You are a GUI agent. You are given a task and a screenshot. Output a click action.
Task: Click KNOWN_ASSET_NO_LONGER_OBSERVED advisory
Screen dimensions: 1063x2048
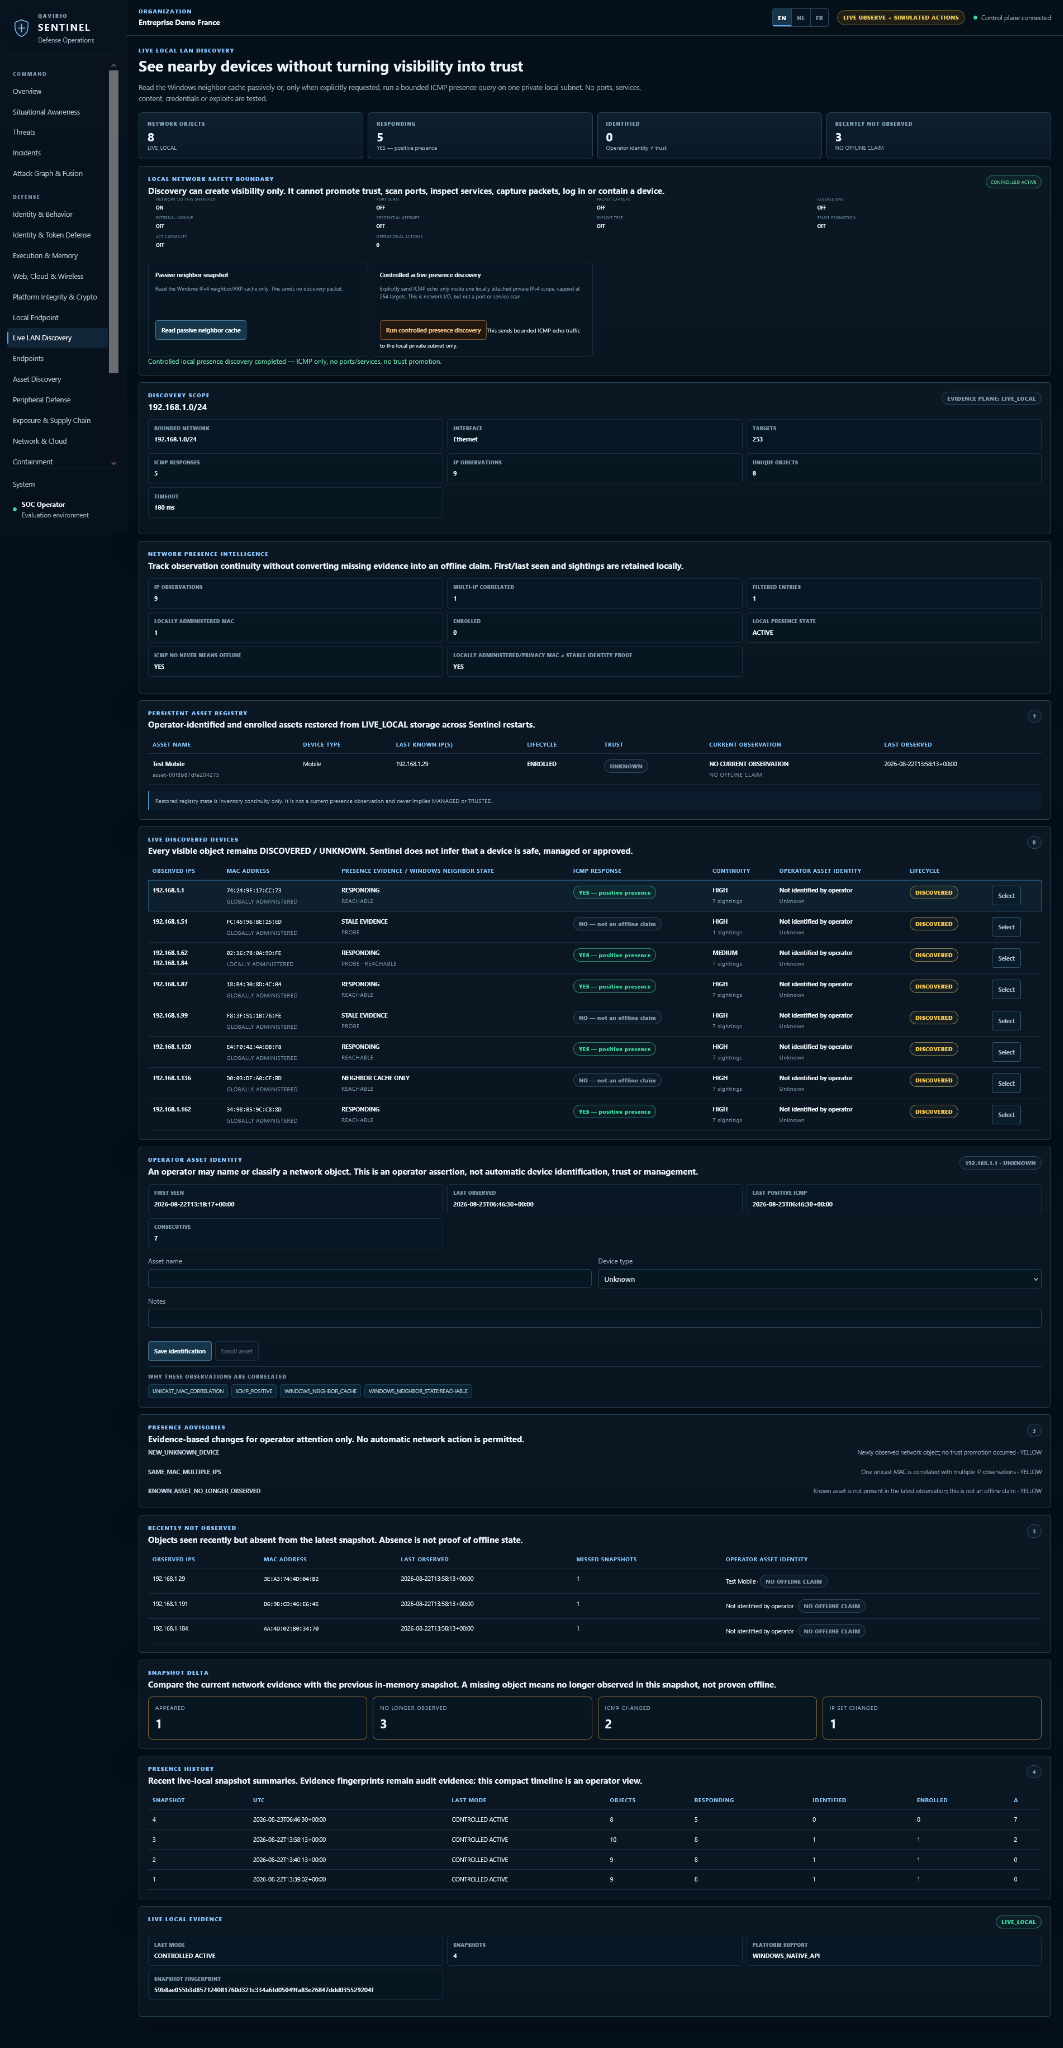(x=204, y=1491)
